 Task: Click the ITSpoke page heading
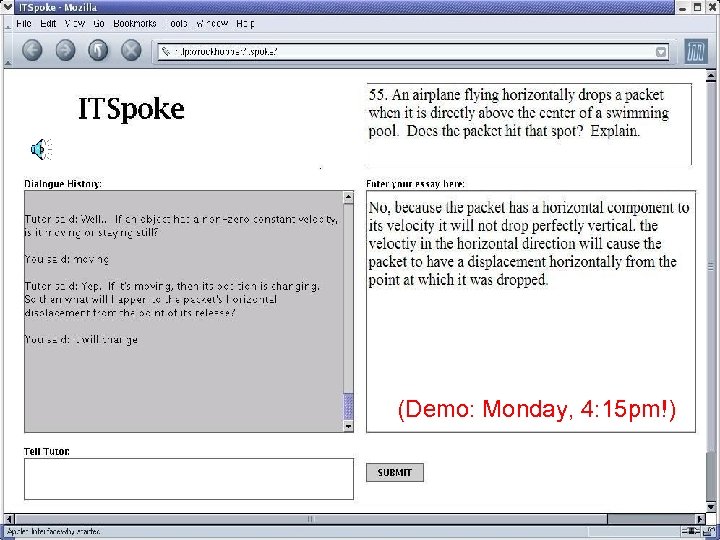pyautogui.click(x=131, y=109)
